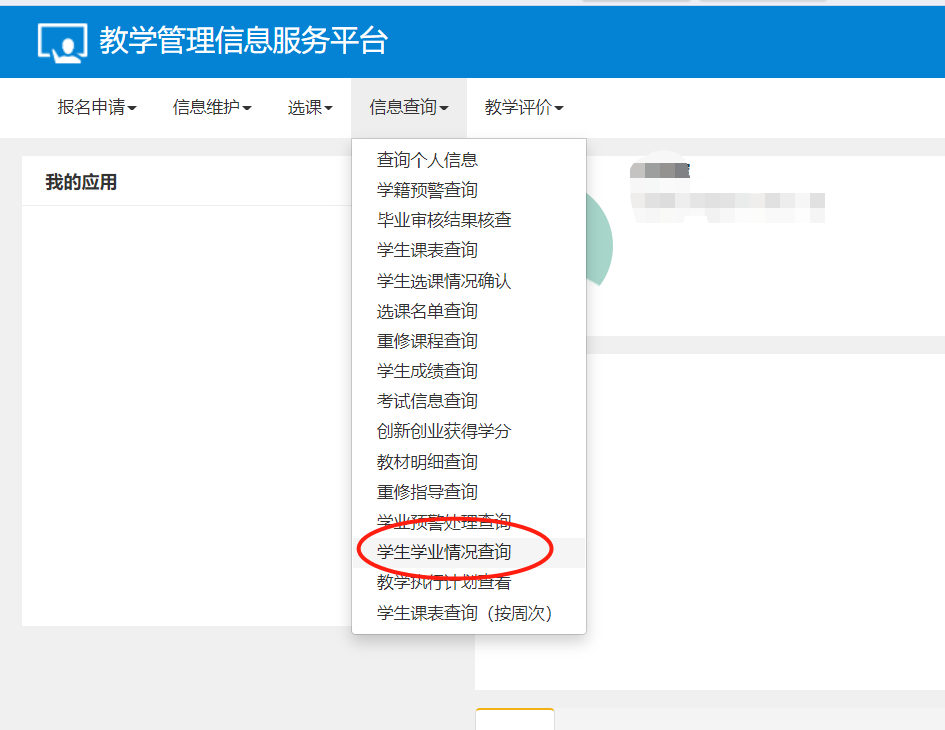
Task: Select 查询个人信息 from the menu
Action: click(427, 160)
